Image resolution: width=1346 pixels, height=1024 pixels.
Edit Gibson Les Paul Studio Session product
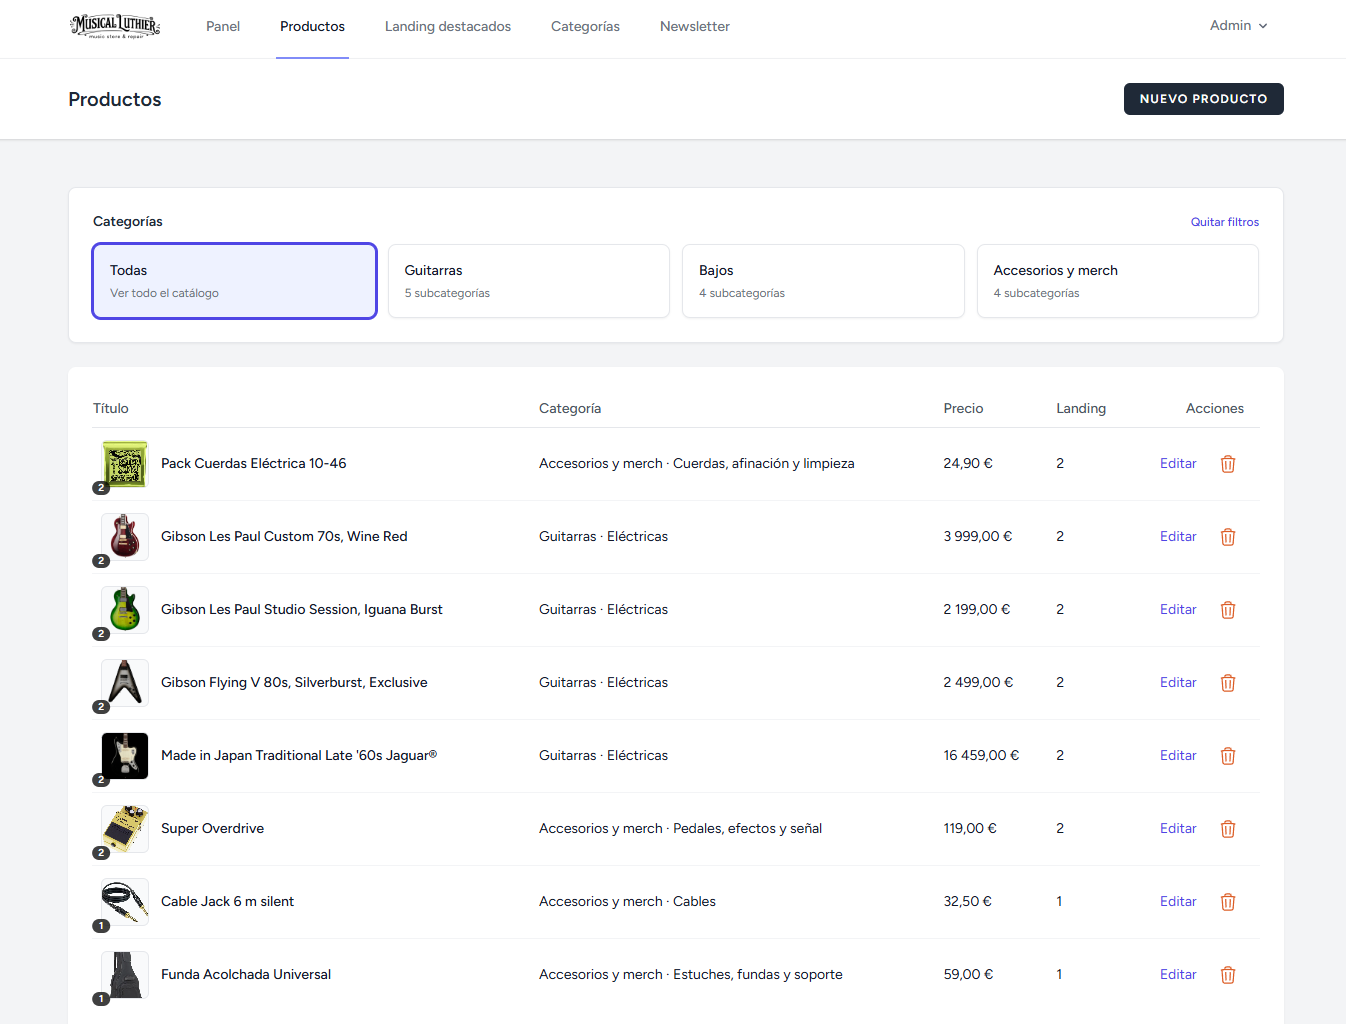point(1178,610)
